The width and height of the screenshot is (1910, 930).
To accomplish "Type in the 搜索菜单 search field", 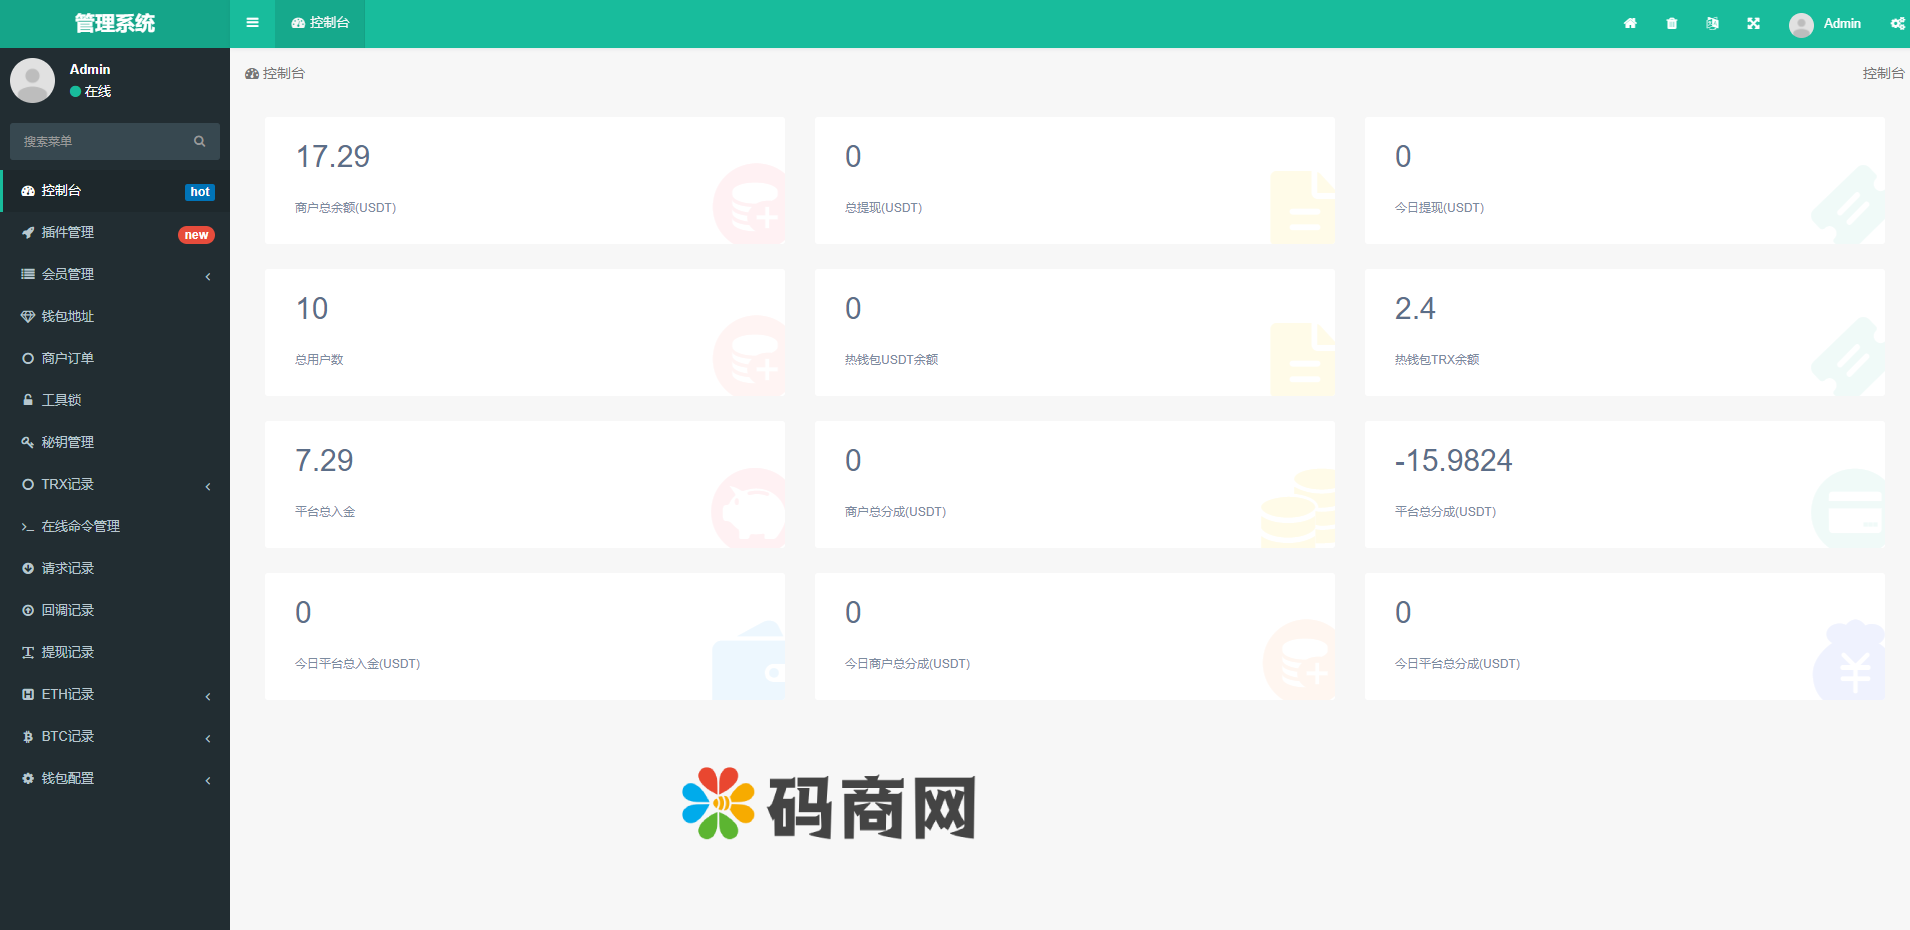I will tap(100, 142).
